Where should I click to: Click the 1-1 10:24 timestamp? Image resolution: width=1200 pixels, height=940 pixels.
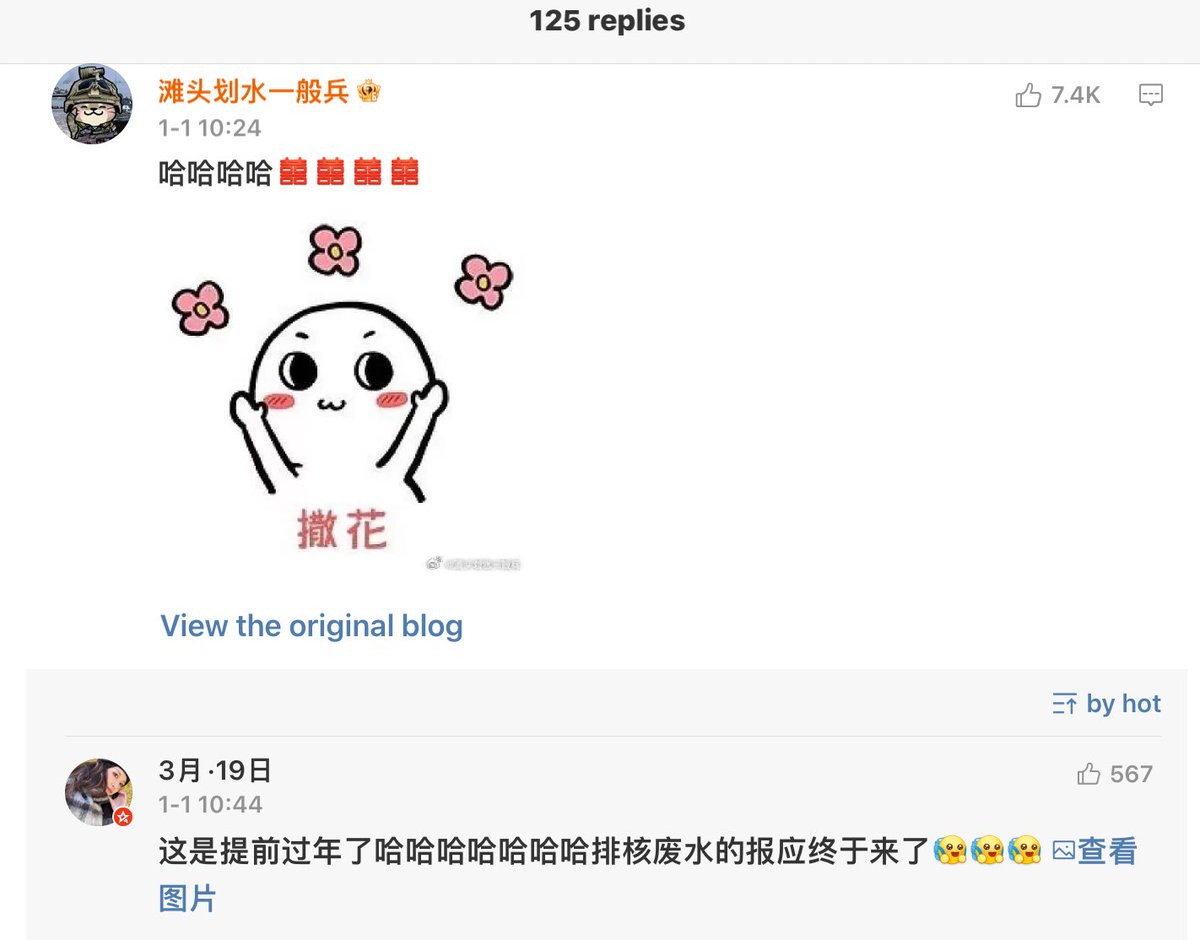click(210, 128)
